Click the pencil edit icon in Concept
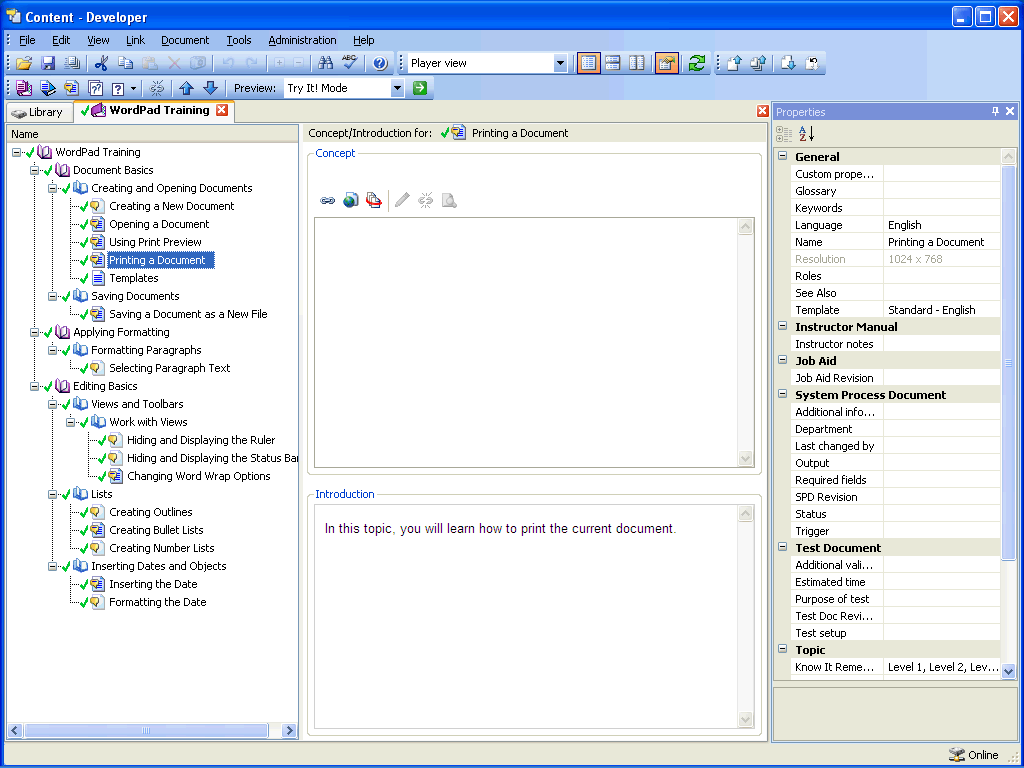This screenshot has width=1024, height=768. [x=402, y=200]
